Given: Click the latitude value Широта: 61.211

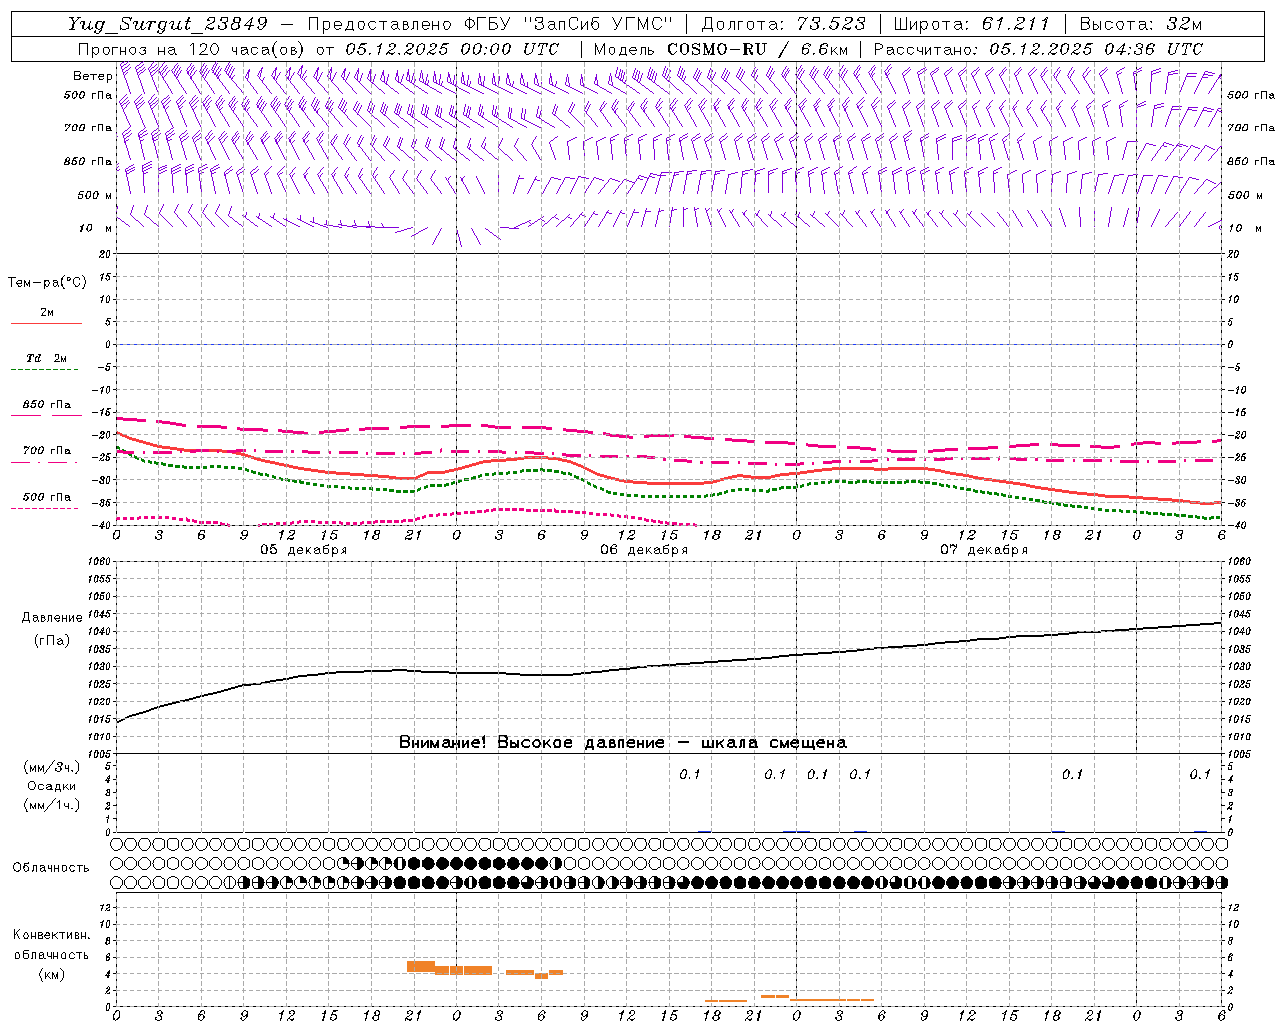Looking at the screenshot, I should point(971,24).
